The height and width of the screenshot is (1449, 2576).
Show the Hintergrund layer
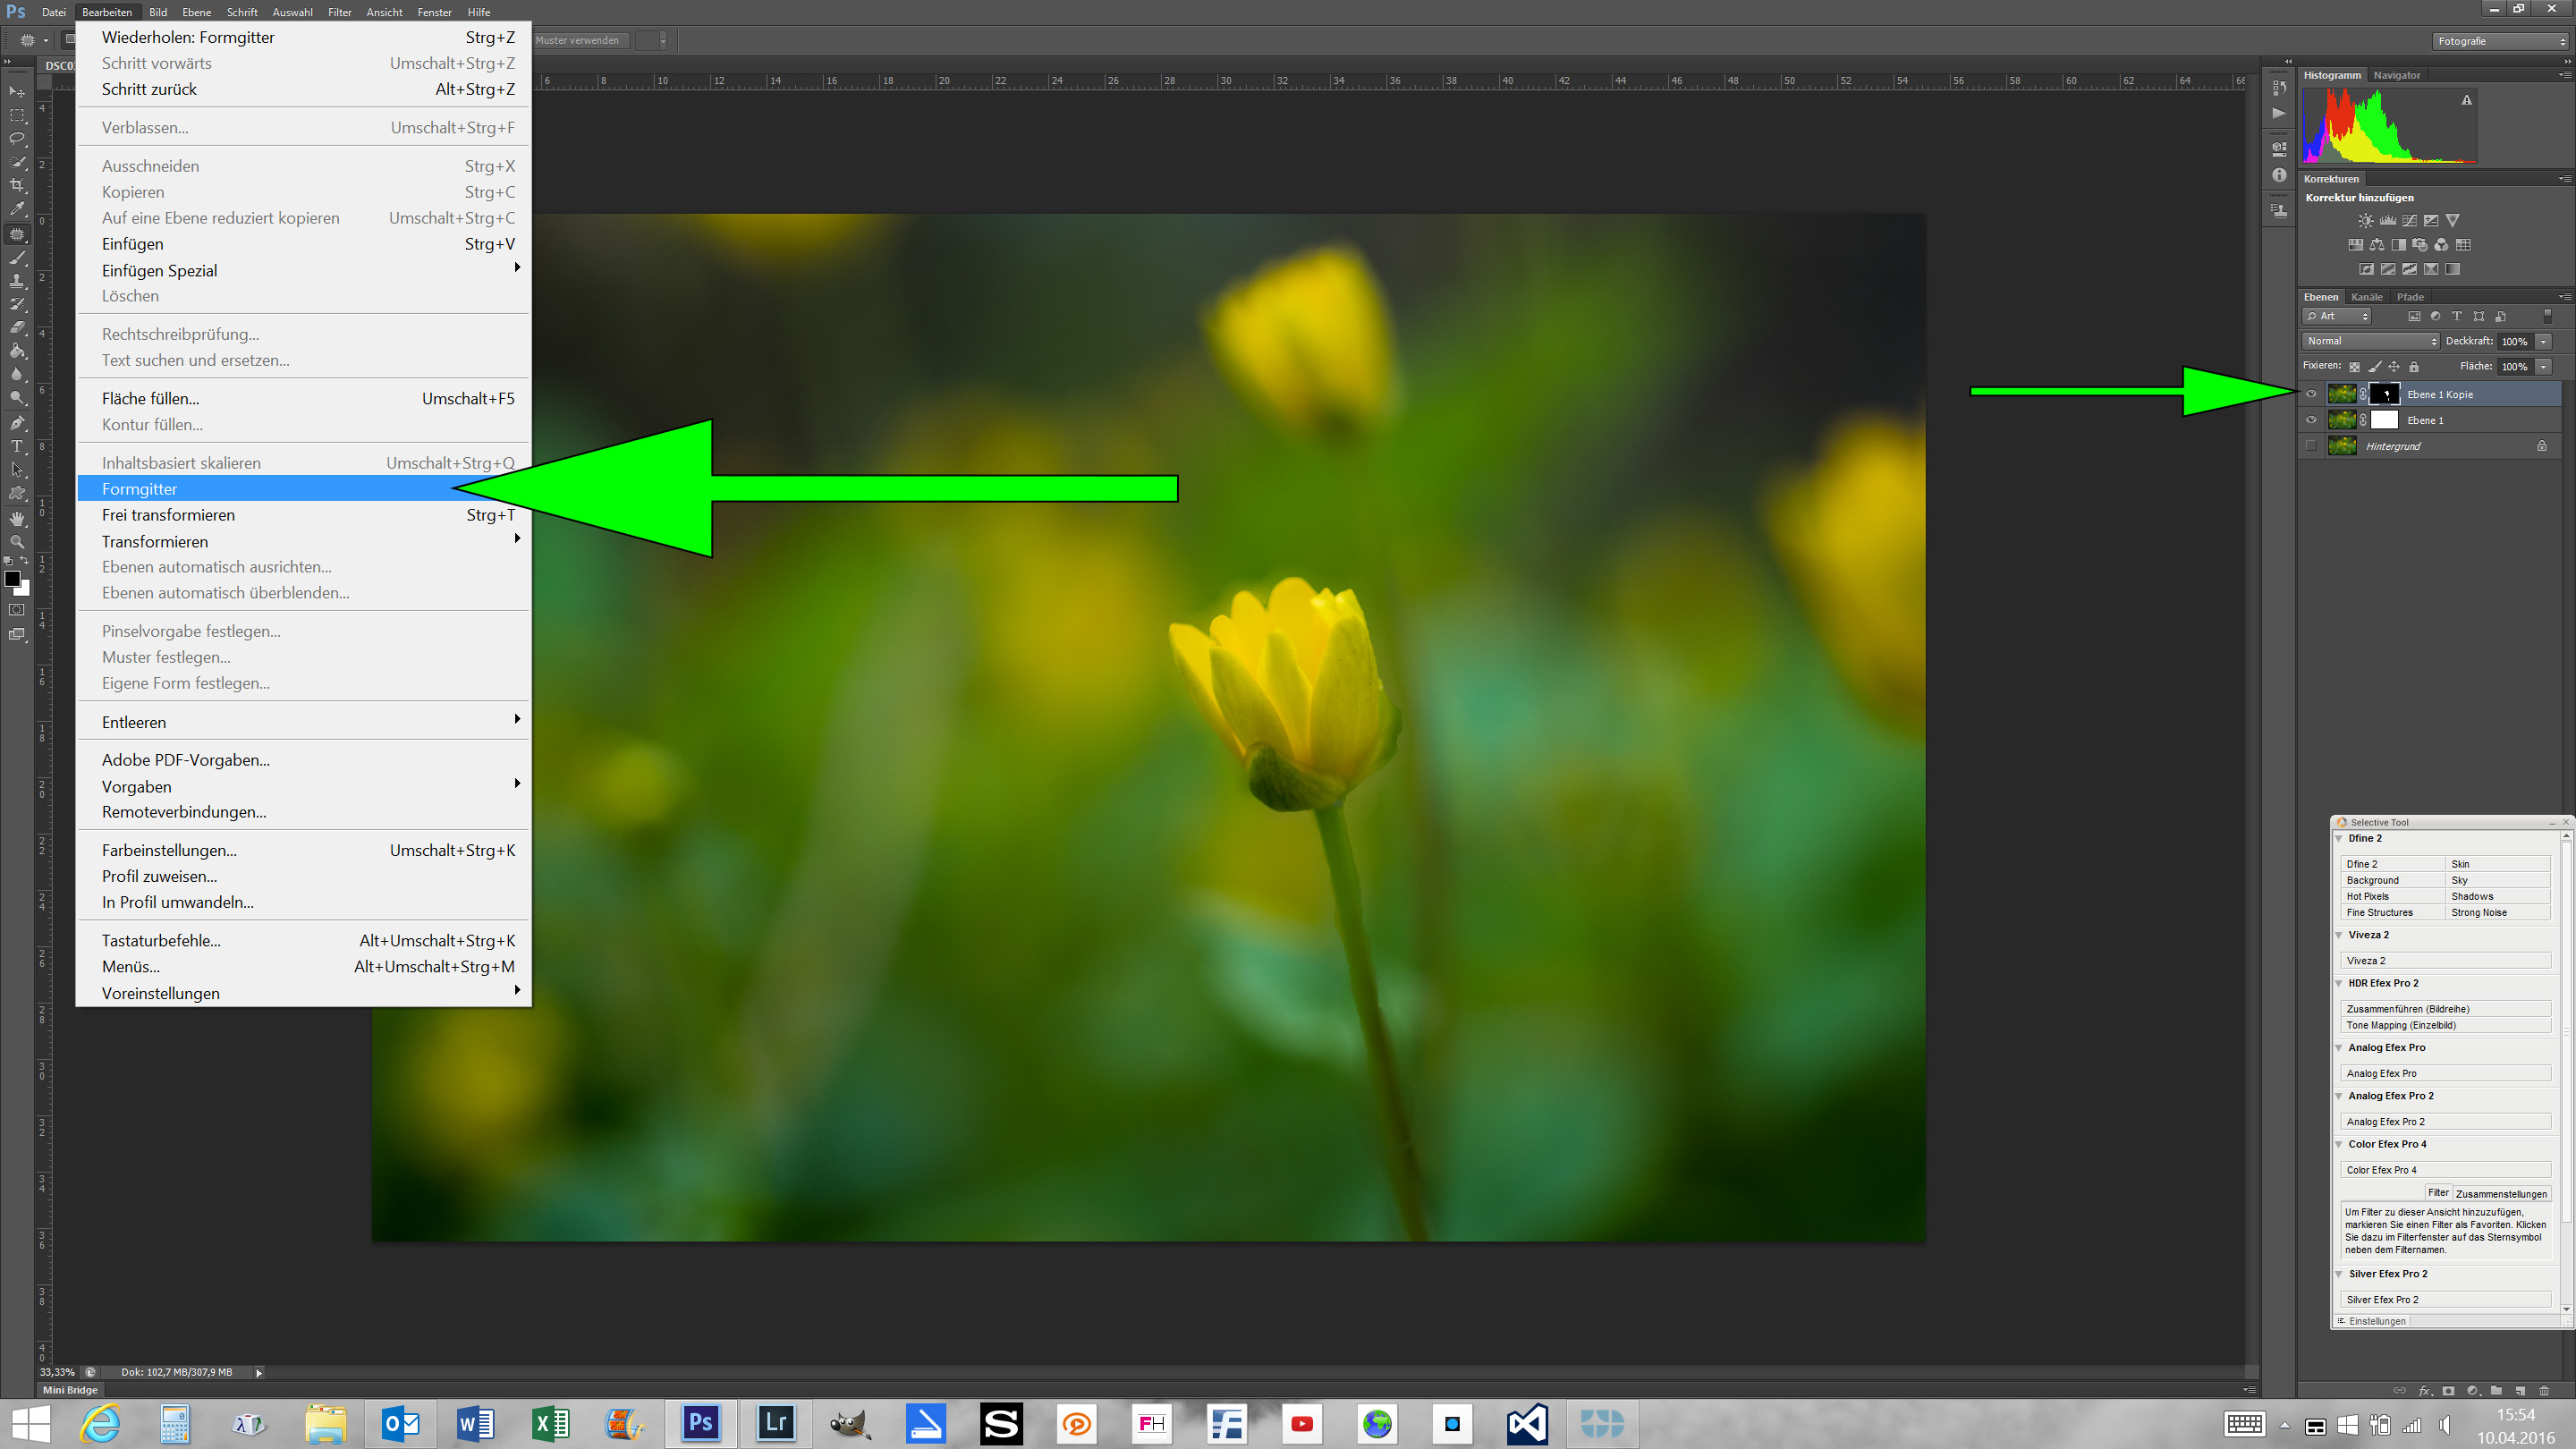pyautogui.click(x=2311, y=446)
